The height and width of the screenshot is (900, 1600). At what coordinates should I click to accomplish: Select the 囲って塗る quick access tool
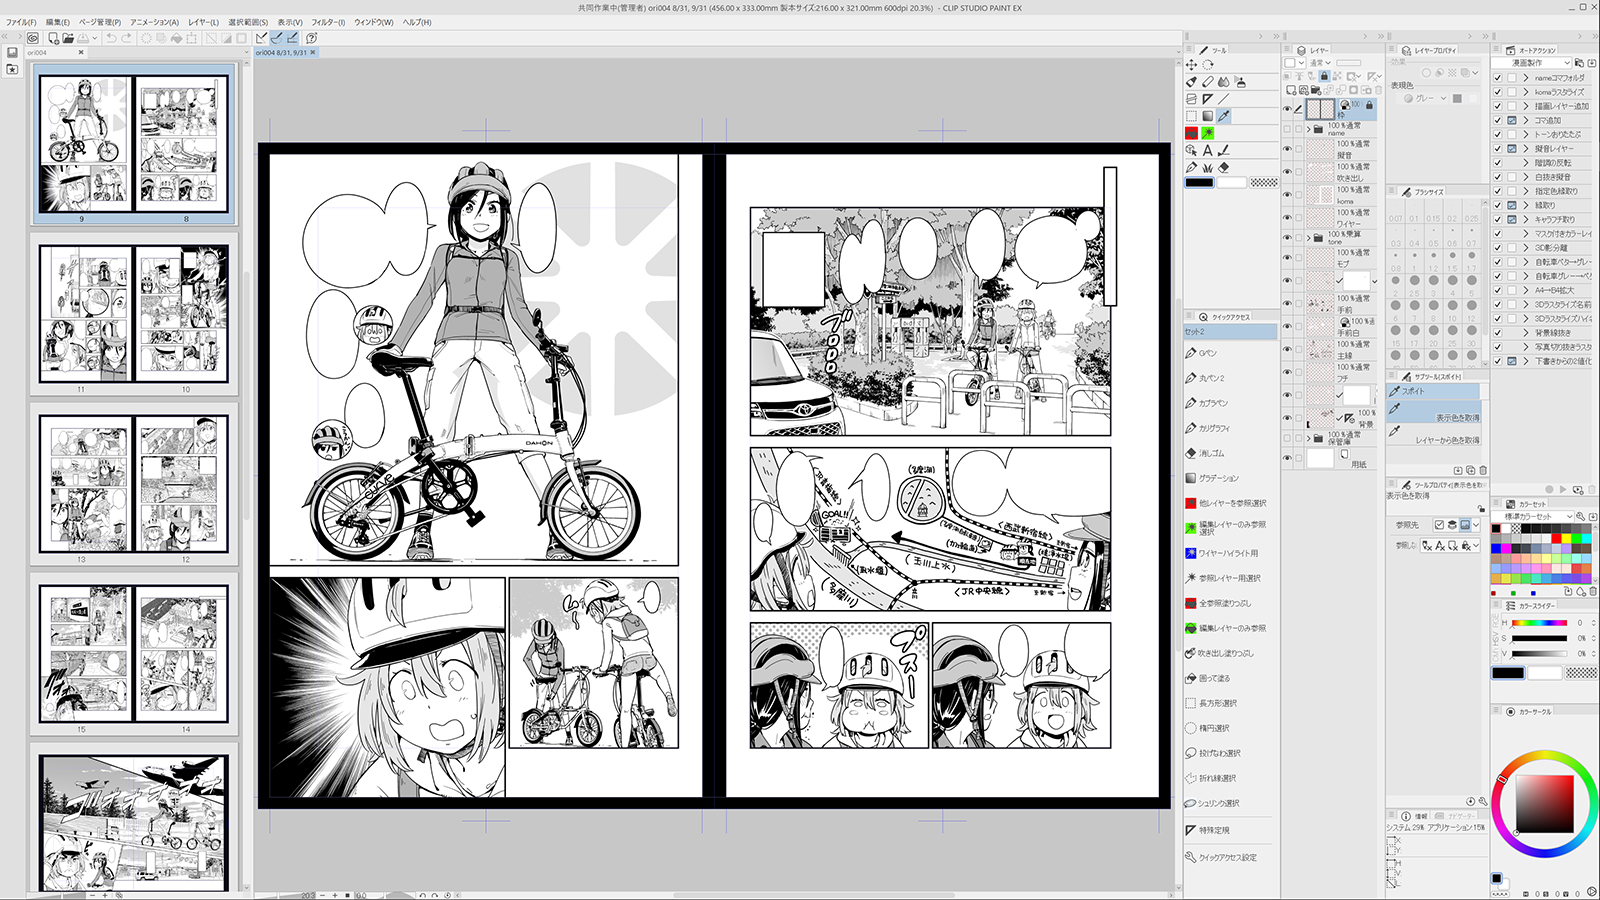1208,678
